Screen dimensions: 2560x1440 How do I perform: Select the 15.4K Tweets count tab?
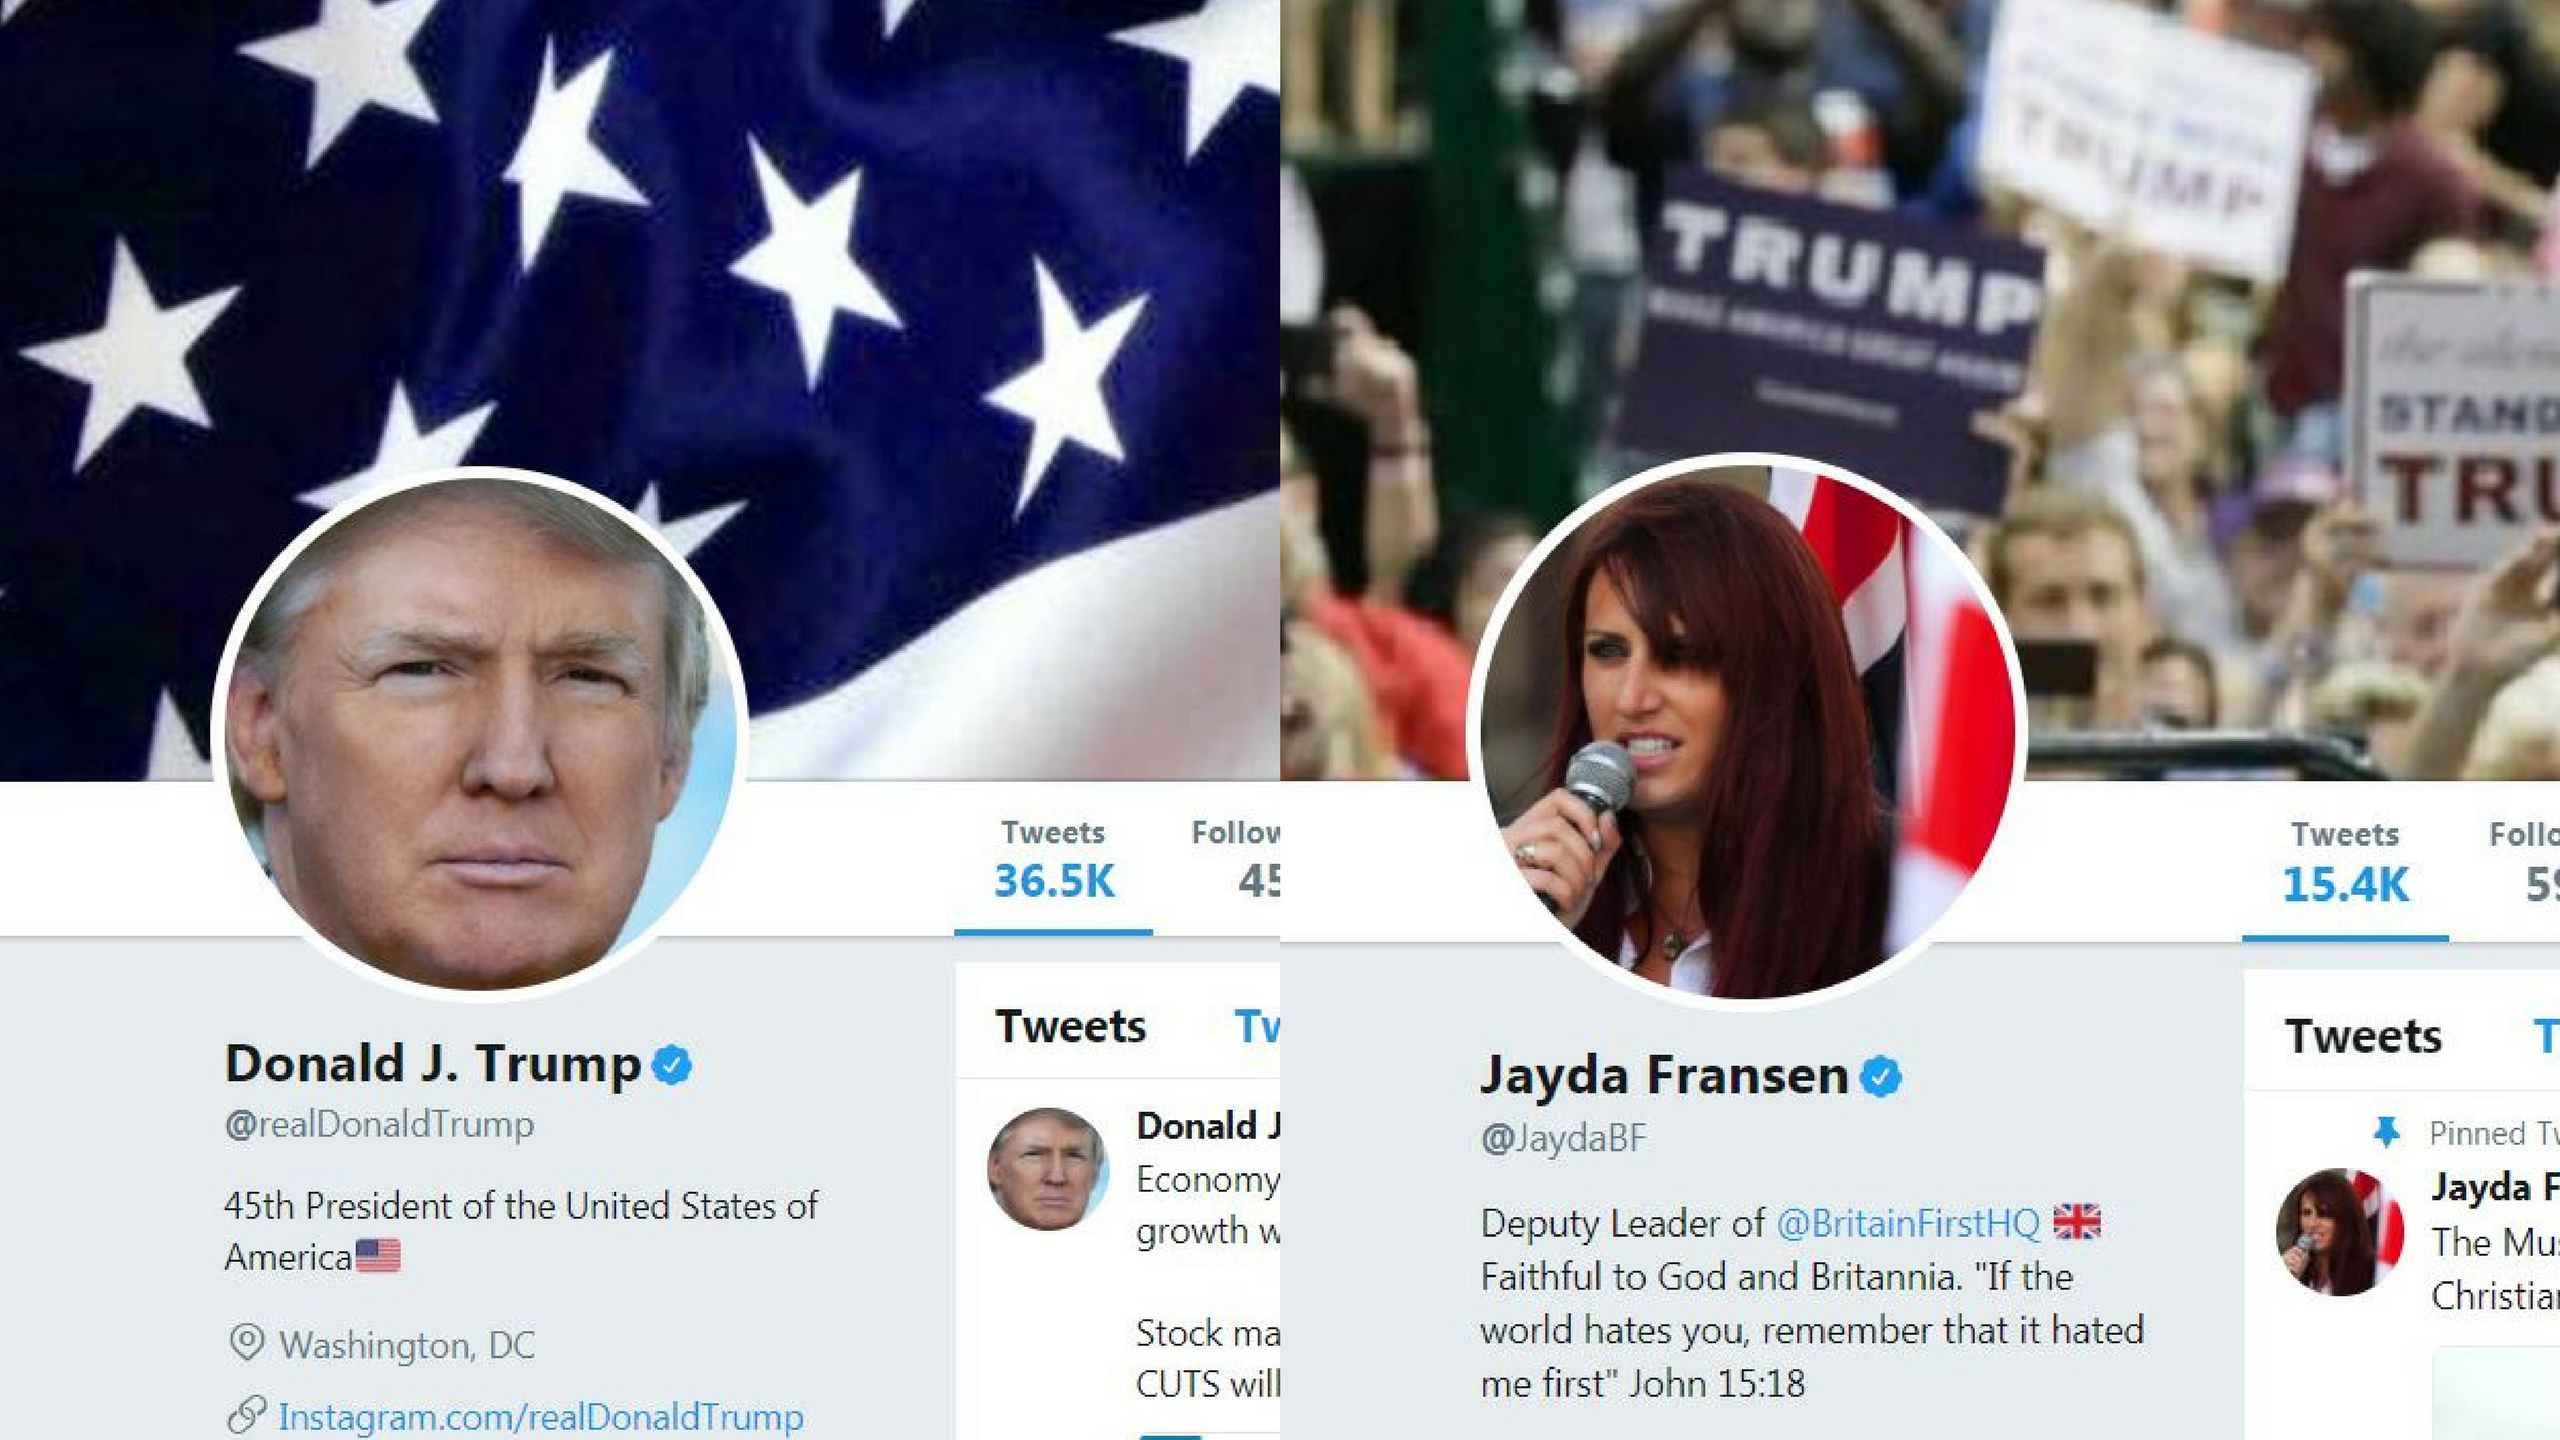pyautogui.click(x=2345, y=864)
